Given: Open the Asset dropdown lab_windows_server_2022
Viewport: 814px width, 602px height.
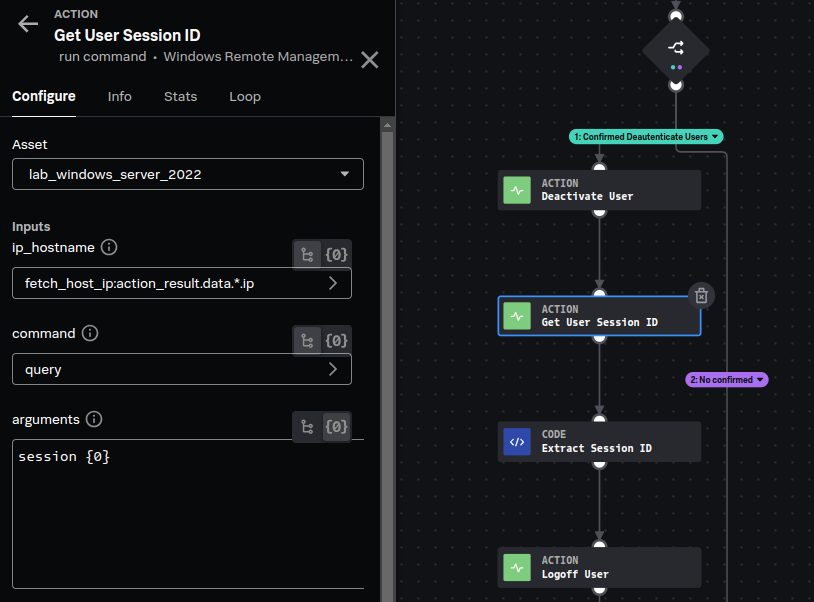Looking at the screenshot, I should 188,174.
